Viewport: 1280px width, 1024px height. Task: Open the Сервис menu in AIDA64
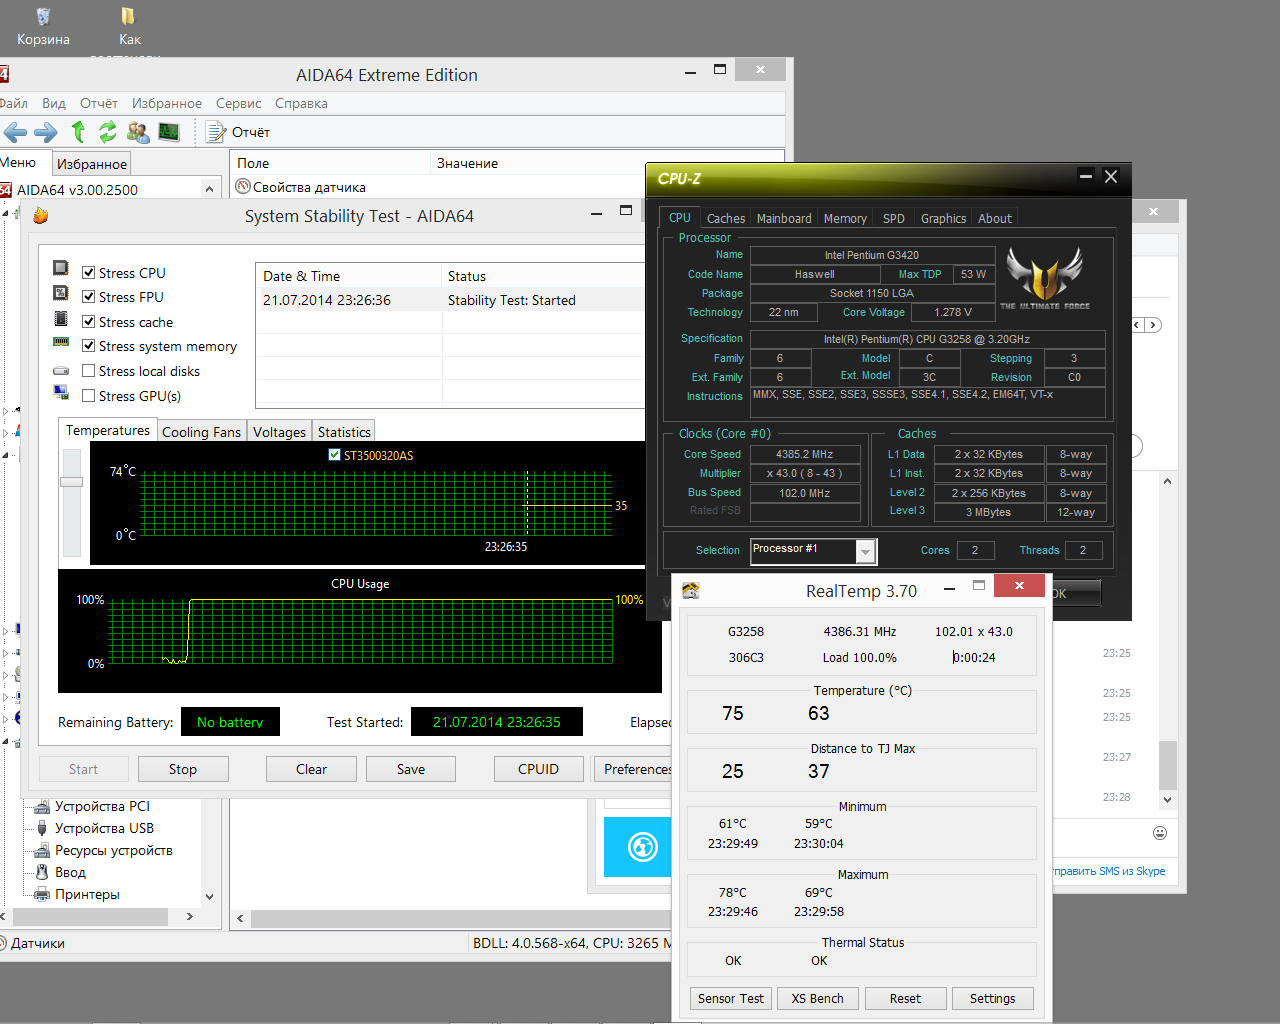tap(239, 103)
